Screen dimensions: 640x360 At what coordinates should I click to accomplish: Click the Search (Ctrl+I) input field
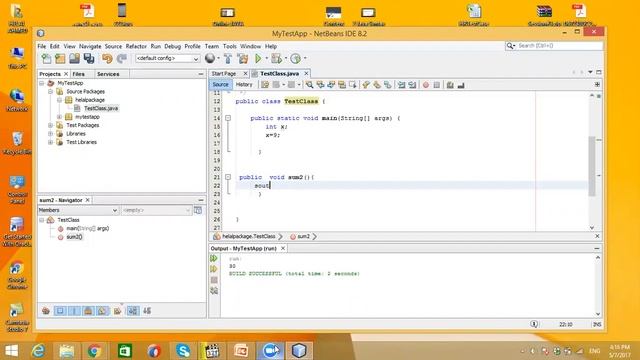[x=559, y=46]
